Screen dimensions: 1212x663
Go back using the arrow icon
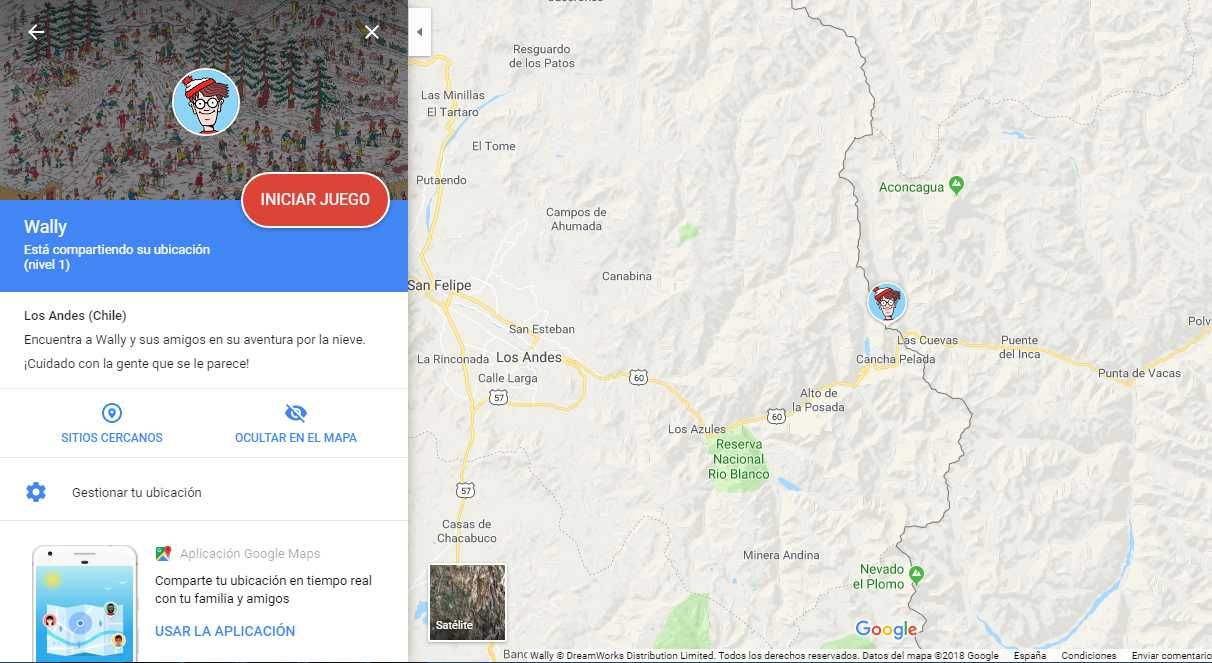pos(36,32)
